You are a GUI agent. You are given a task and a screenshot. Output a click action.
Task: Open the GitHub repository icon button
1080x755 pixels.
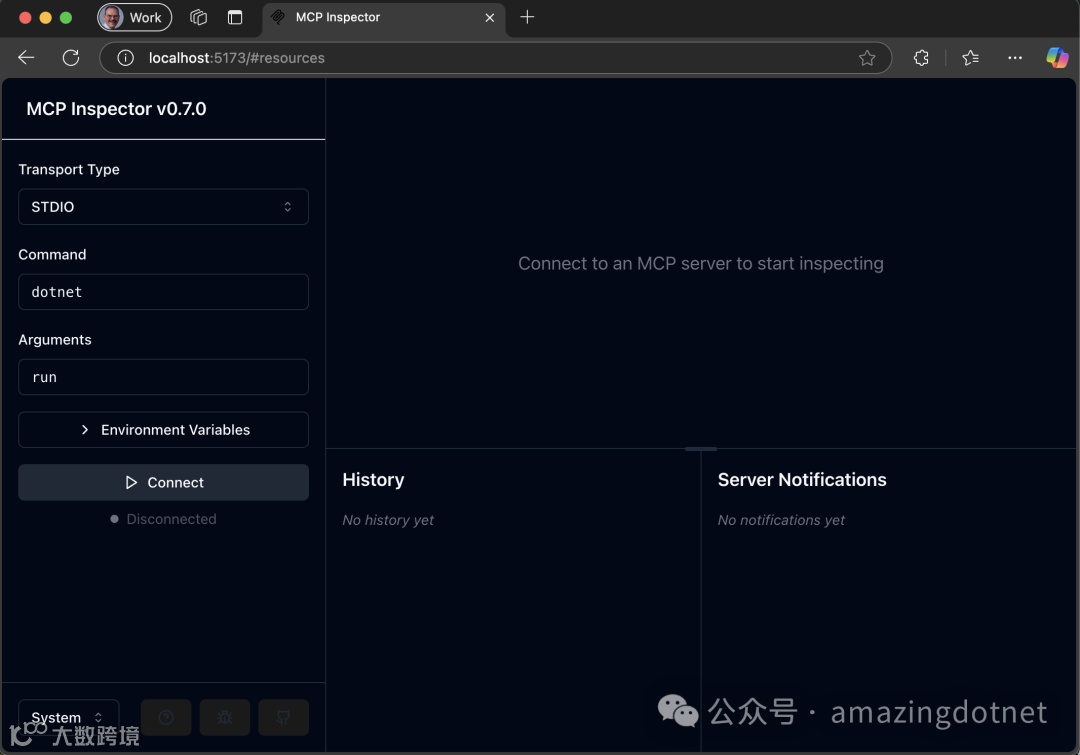pos(283,717)
